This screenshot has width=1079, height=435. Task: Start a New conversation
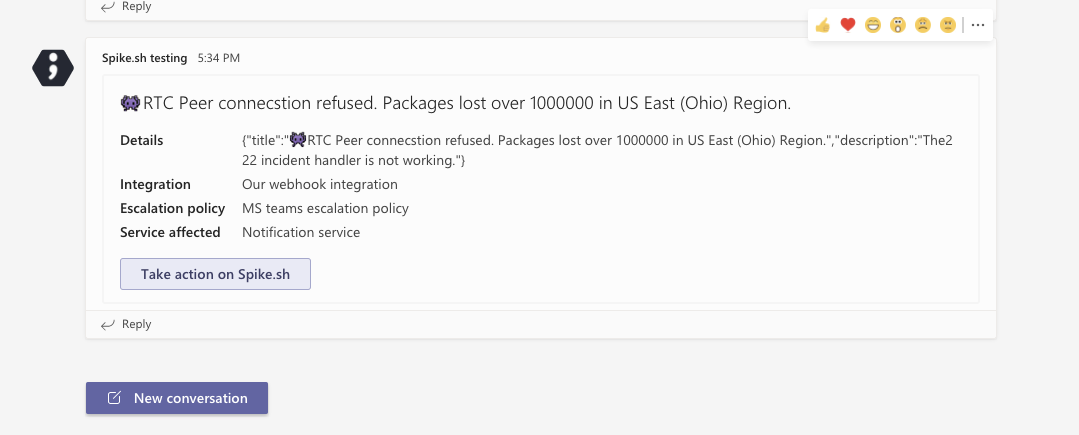(177, 398)
